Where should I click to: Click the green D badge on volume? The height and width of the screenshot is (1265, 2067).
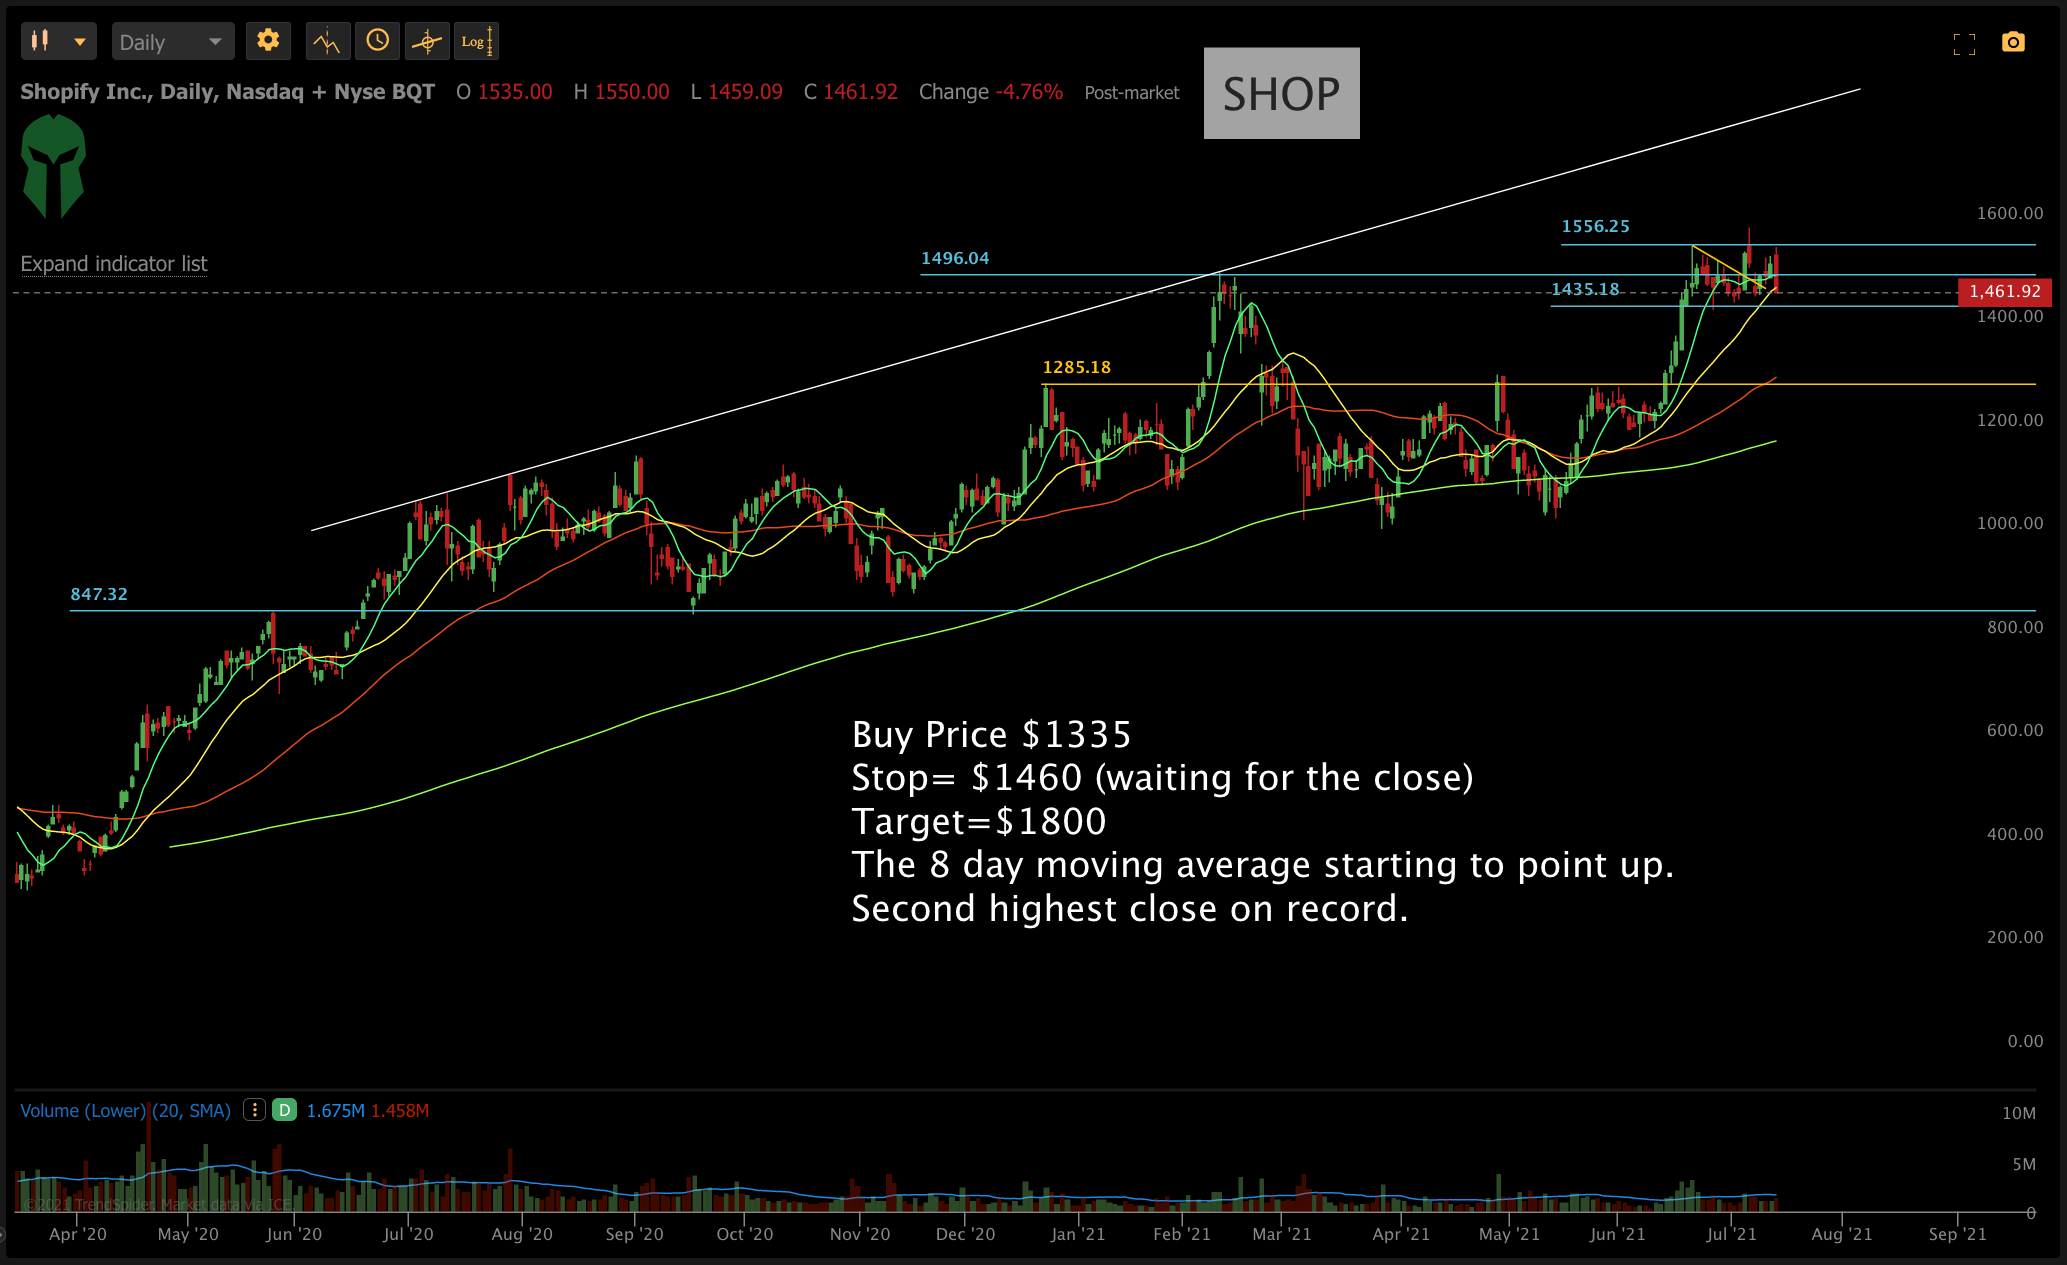[285, 1110]
